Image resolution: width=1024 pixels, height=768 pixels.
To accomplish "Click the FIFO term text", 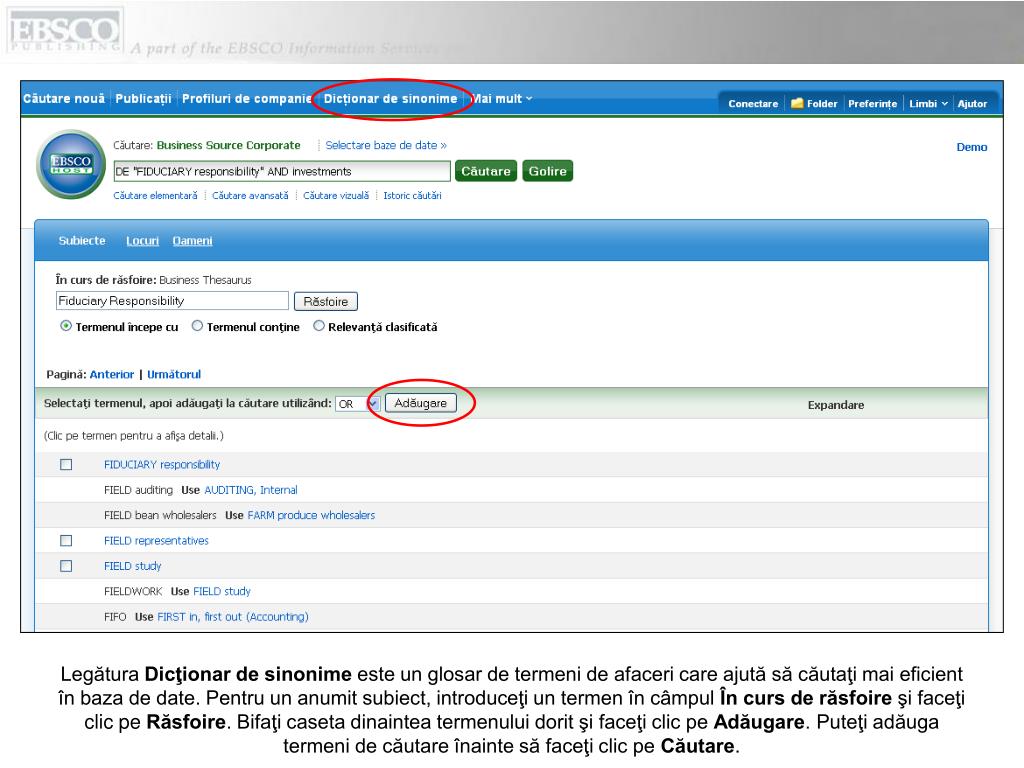I will [115, 616].
